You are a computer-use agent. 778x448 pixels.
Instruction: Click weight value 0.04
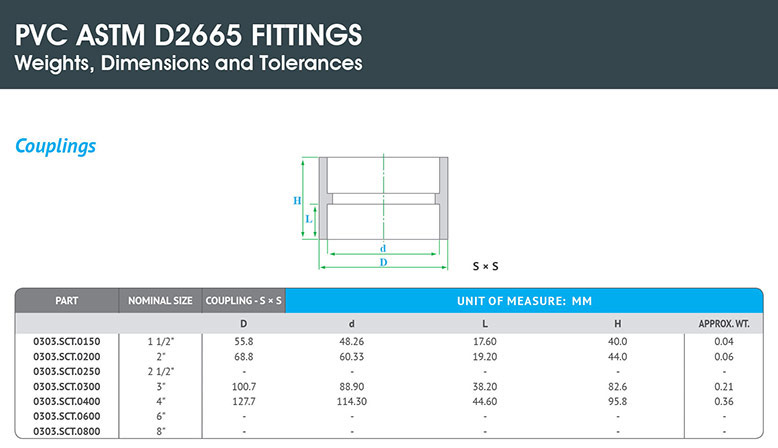724,341
